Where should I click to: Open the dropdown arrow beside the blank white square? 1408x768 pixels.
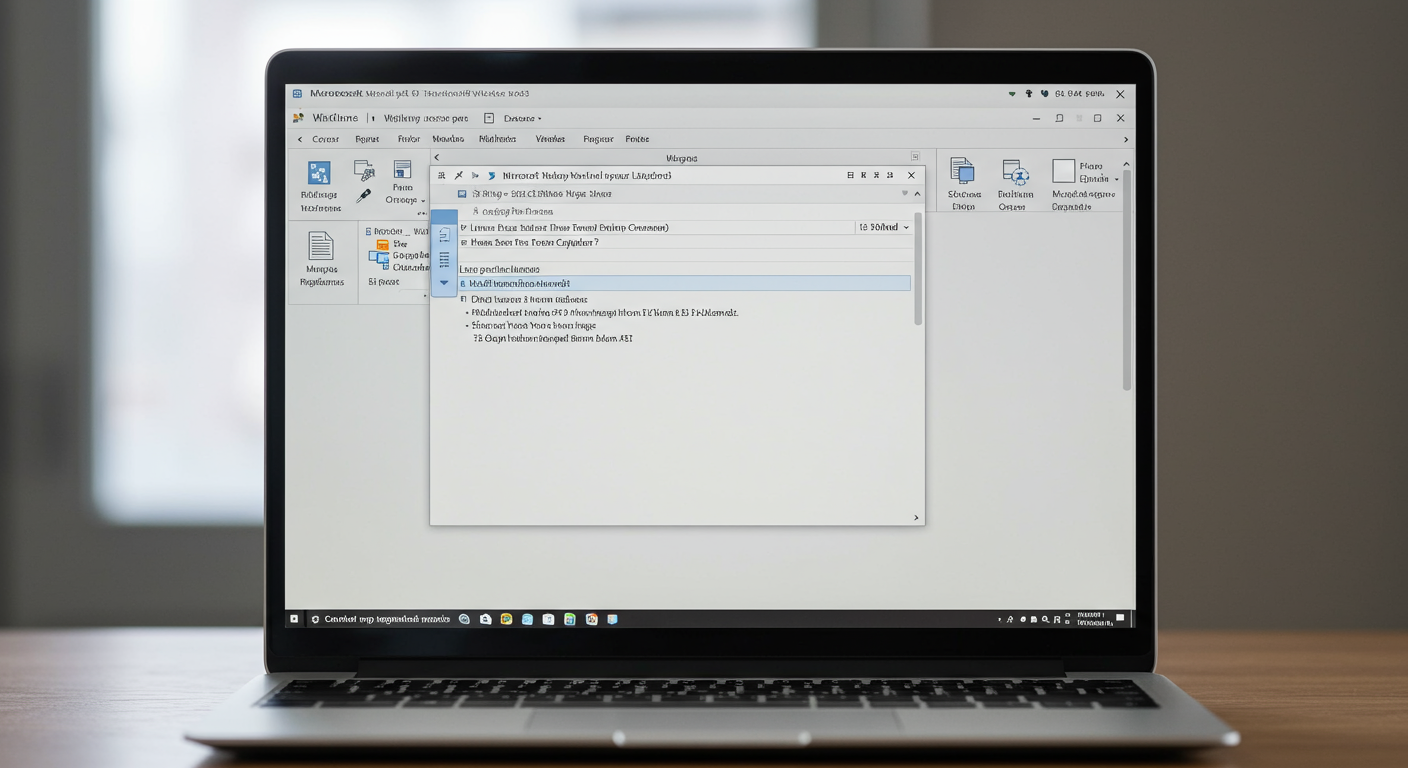coord(1116,180)
